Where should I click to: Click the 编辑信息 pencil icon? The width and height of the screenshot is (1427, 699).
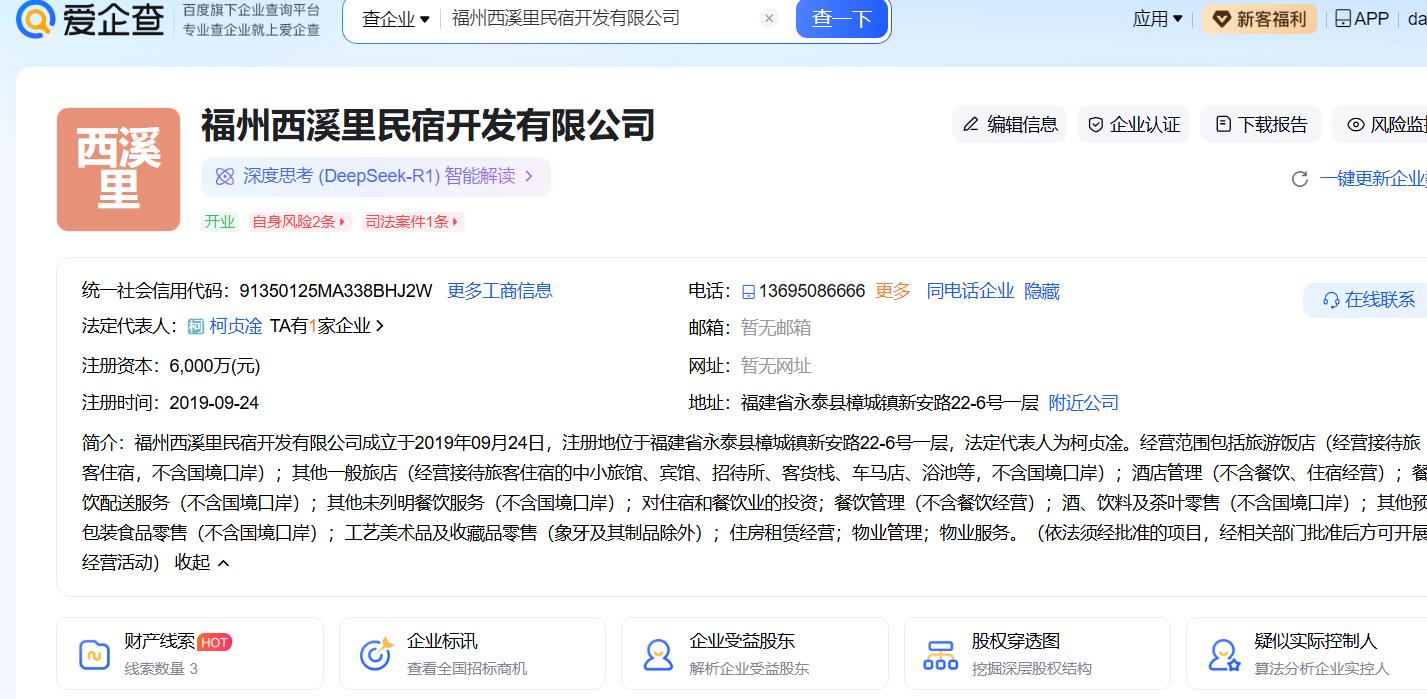point(970,124)
